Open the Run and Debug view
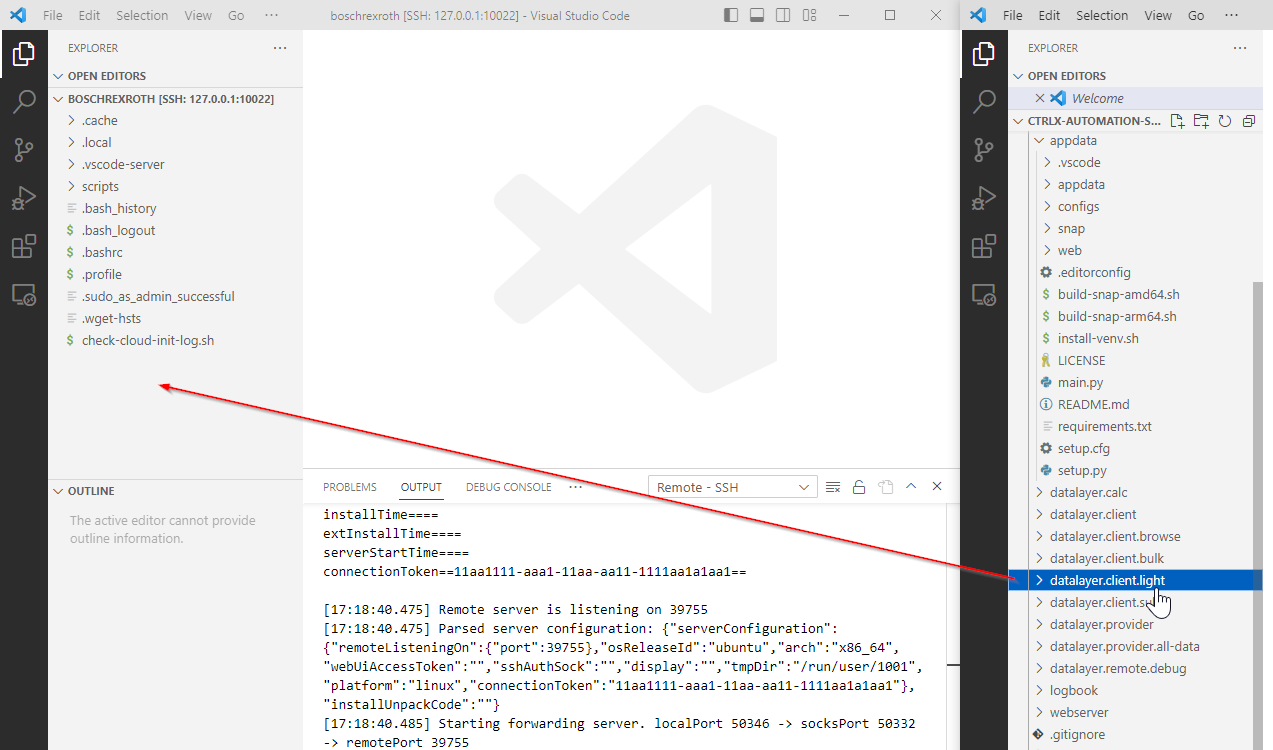The height and width of the screenshot is (750, 1273). pyautogui.click(x=24, y=197)
